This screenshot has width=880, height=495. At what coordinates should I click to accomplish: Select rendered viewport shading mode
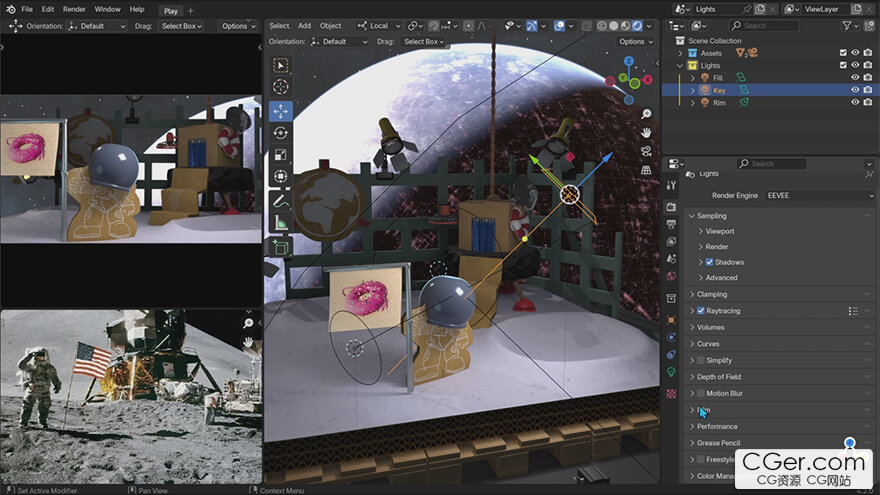(637, 26)
